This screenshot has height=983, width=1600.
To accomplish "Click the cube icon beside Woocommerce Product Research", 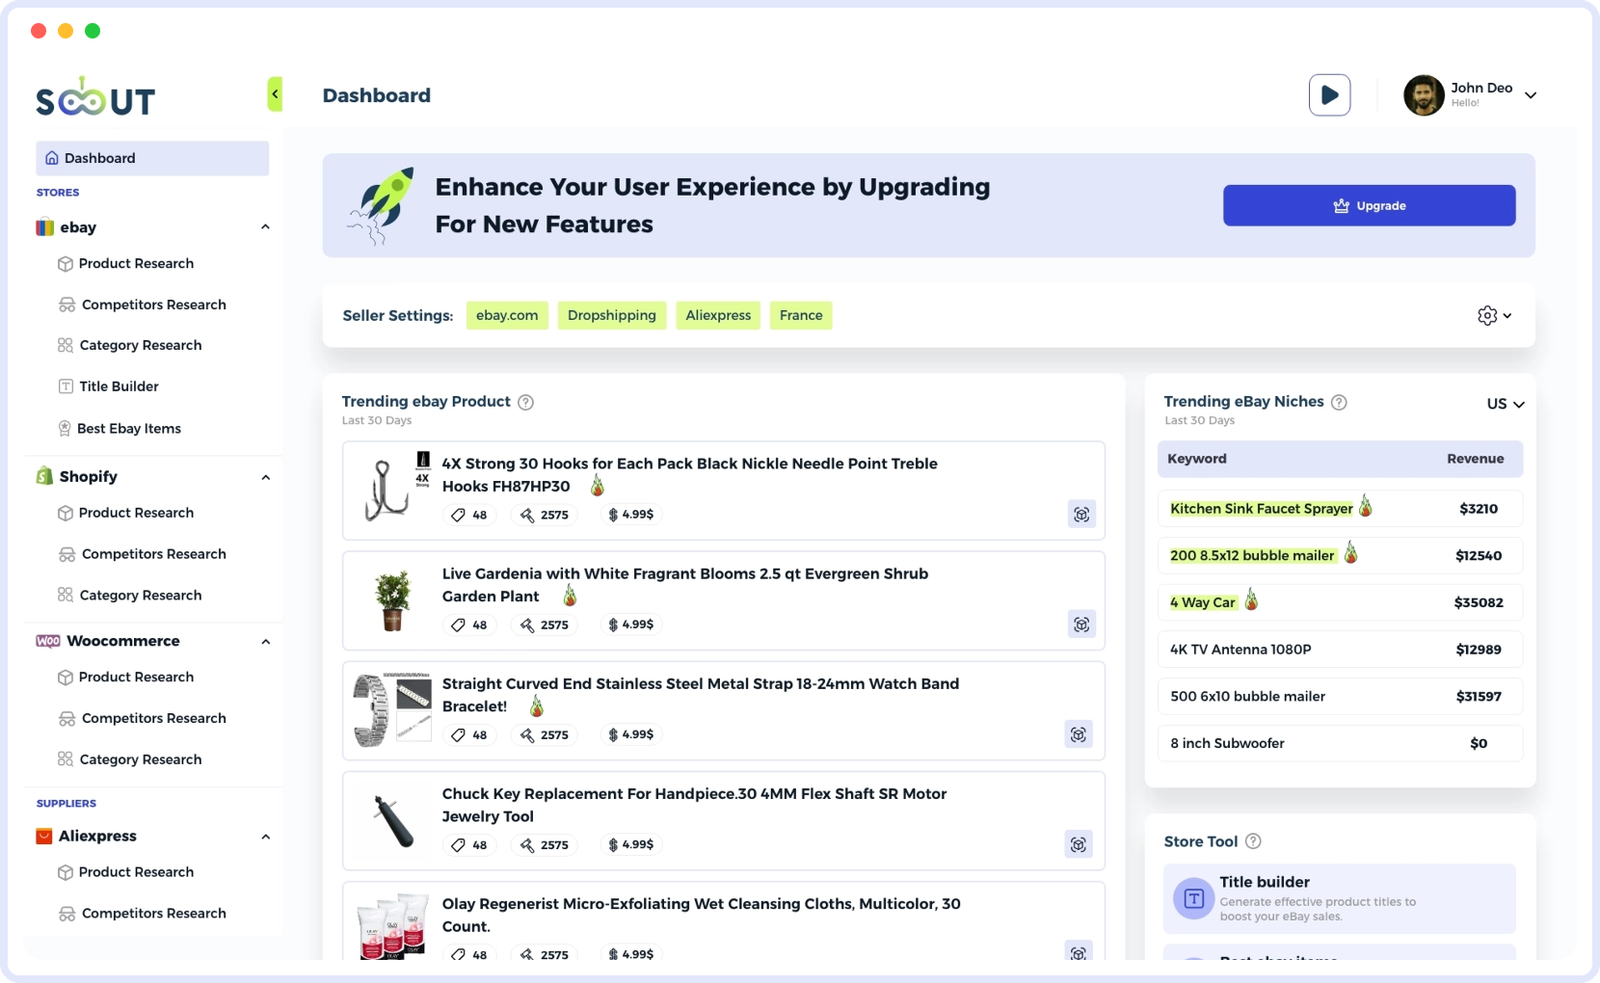I will coord(65,677).
